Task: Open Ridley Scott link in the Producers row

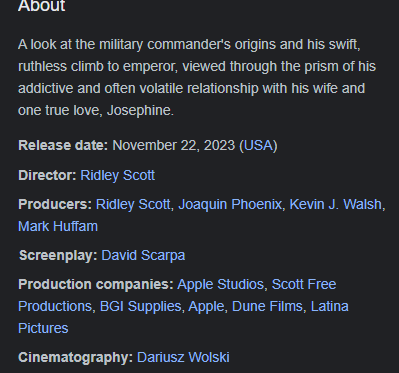Action: pos(133,204)
